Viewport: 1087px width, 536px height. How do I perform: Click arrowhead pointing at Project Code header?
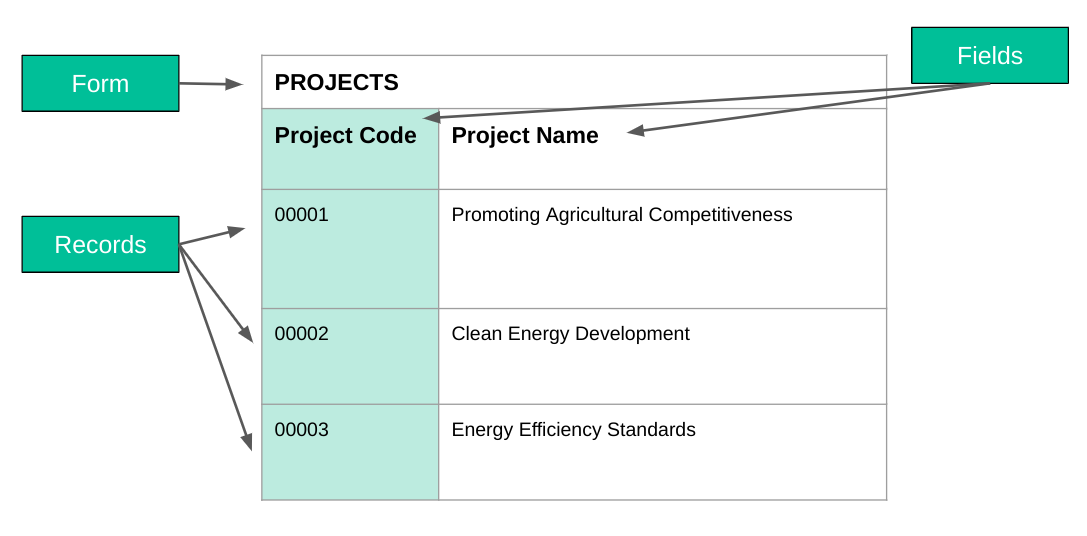(x=432, y=117)
